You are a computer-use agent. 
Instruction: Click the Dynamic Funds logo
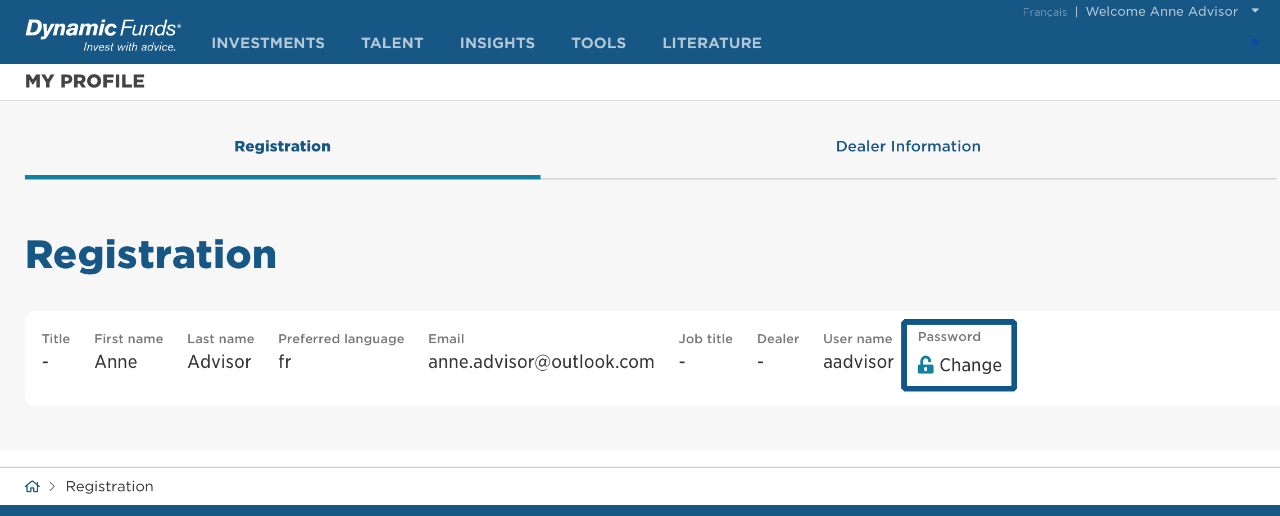pyautogui.click(x=102, y=34)
